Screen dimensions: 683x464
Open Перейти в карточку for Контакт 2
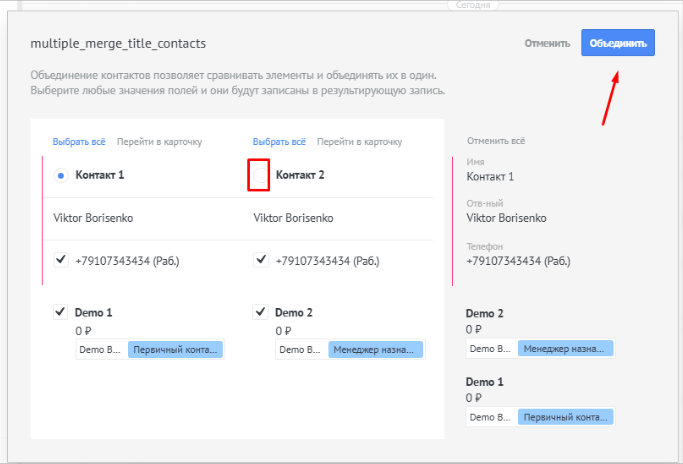360,142
